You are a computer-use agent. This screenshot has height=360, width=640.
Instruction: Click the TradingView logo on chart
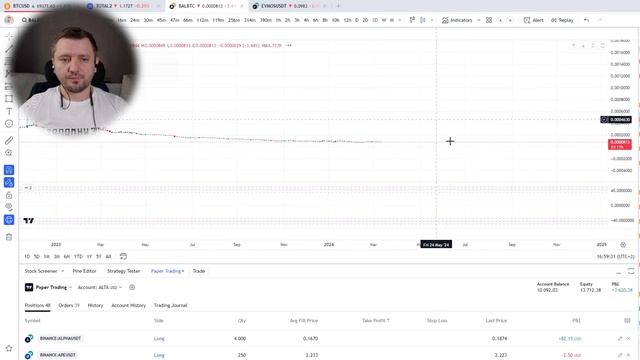29,221
